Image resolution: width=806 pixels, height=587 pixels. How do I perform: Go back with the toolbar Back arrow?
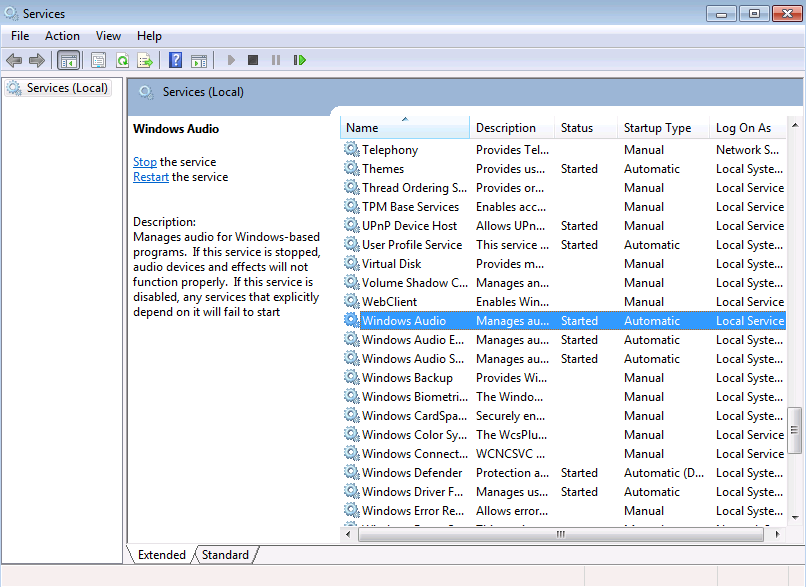[x=14, y=61]
